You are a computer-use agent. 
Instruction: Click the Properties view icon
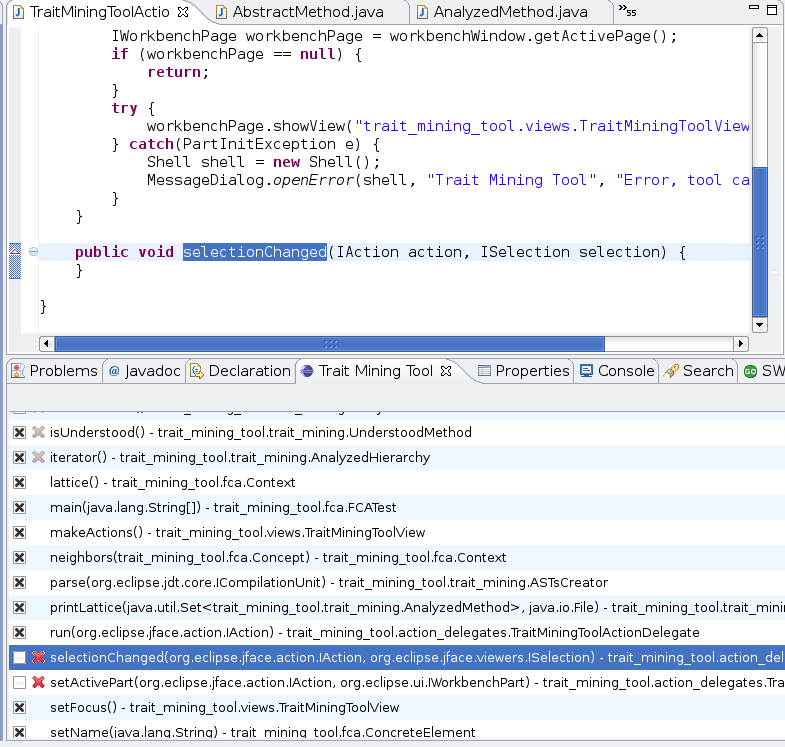click(485, 371)
